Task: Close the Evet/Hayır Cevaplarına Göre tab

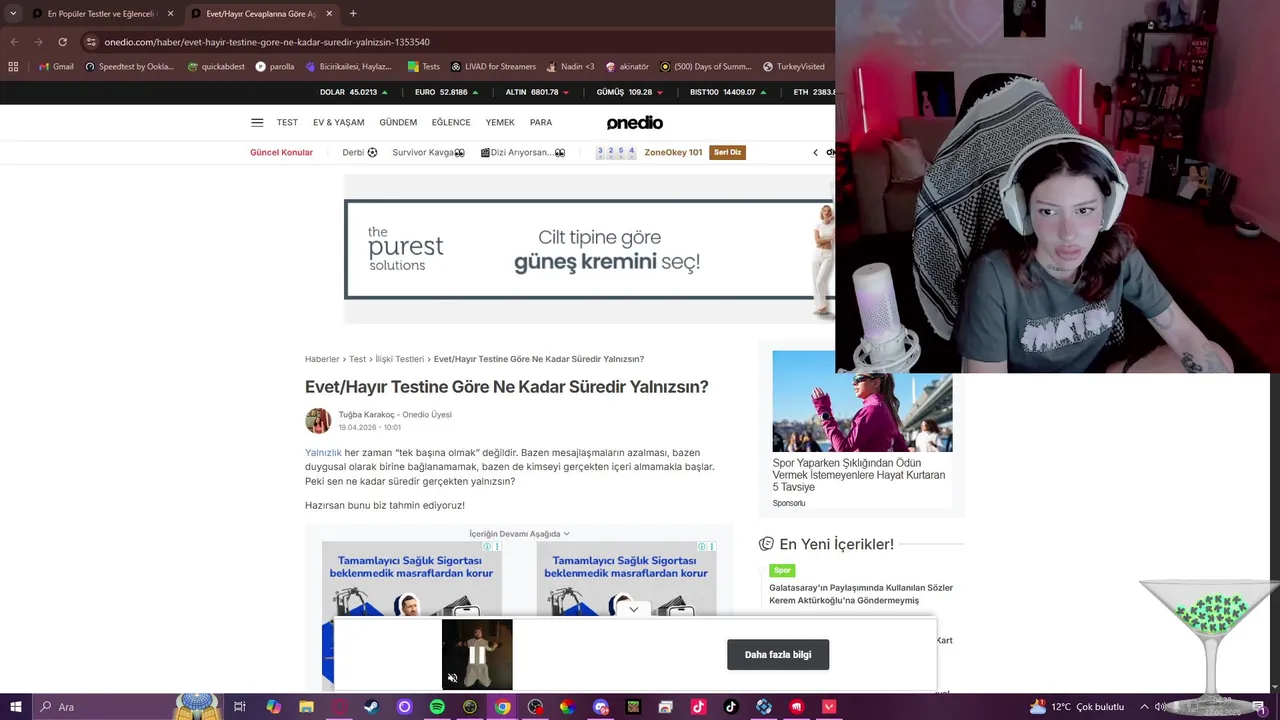Action: [329, 14]
